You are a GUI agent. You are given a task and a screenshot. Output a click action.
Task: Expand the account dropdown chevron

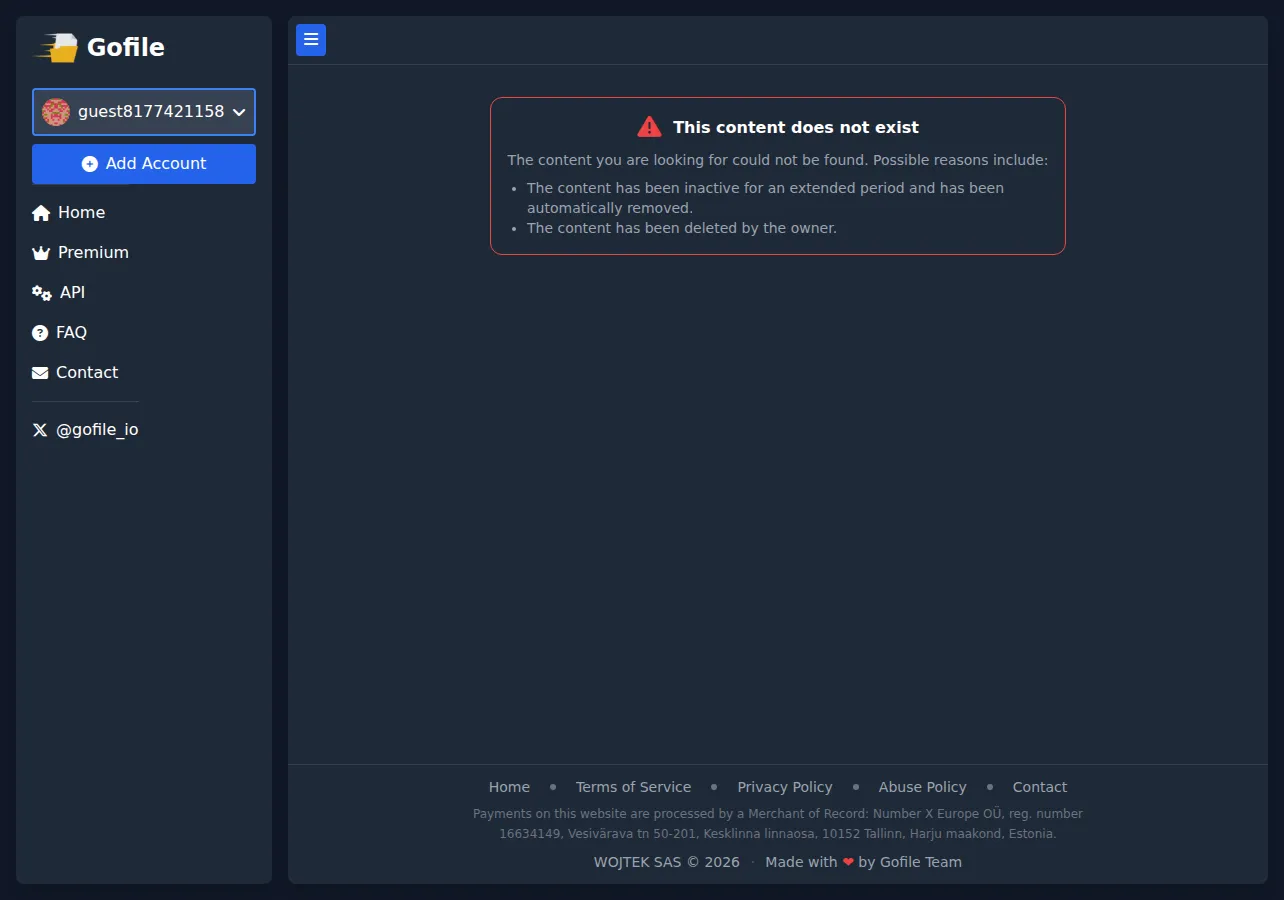239,112
